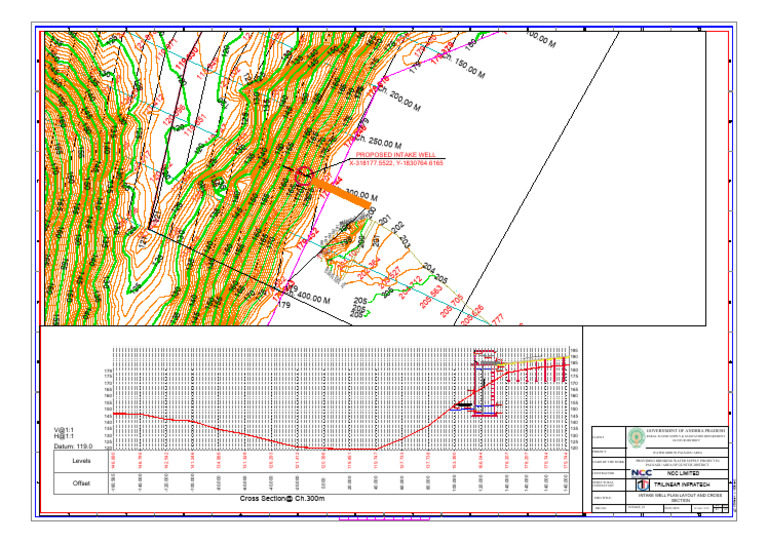Click the intake well structure in cross section
The width and height of the screenshot is (768, 543).
[x=485, y=383]
